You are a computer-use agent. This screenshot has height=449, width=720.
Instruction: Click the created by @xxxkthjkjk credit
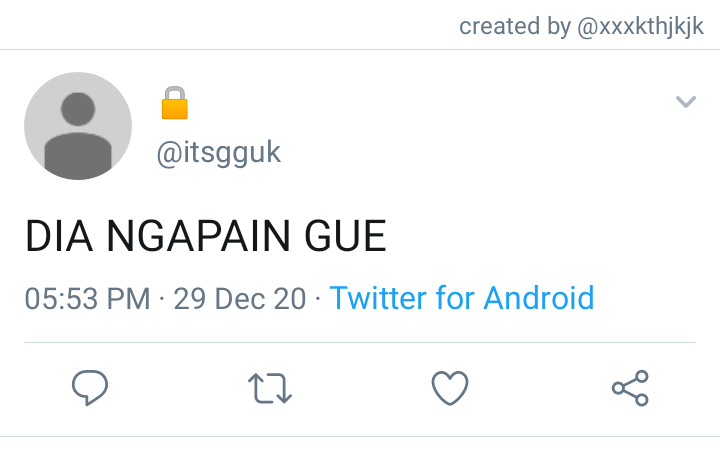[x=581, y=26]
